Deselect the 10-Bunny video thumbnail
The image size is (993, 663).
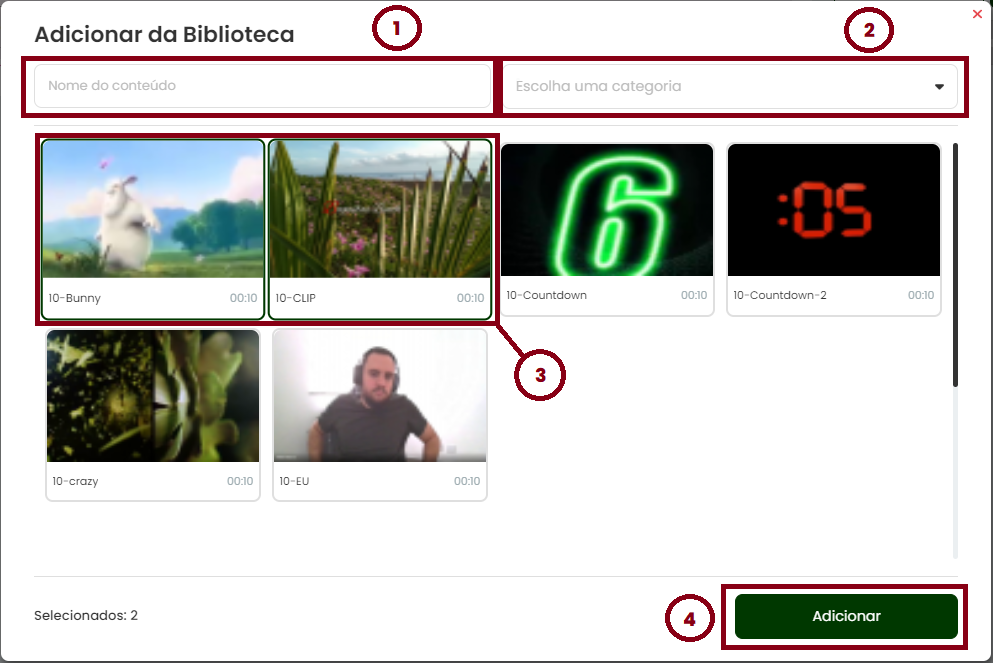coord(153,209)
